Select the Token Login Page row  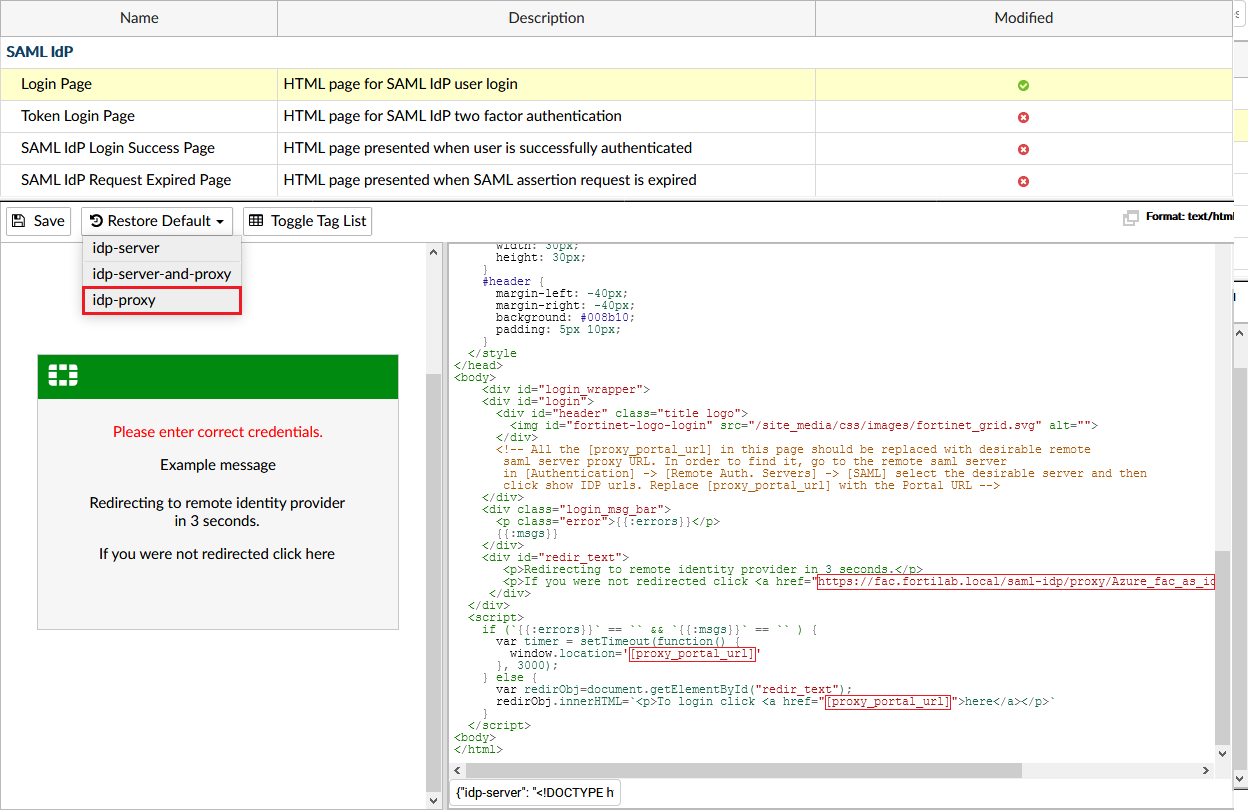coord(78,116)
